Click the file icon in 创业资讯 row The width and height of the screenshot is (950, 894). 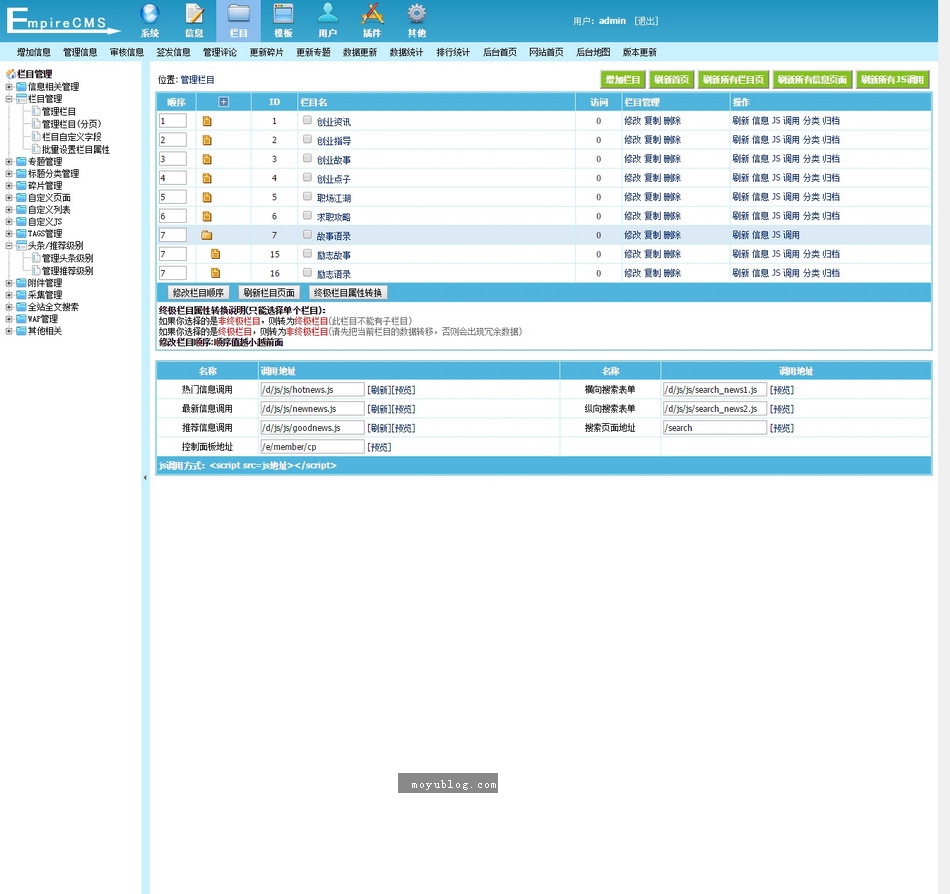(207, 121)
